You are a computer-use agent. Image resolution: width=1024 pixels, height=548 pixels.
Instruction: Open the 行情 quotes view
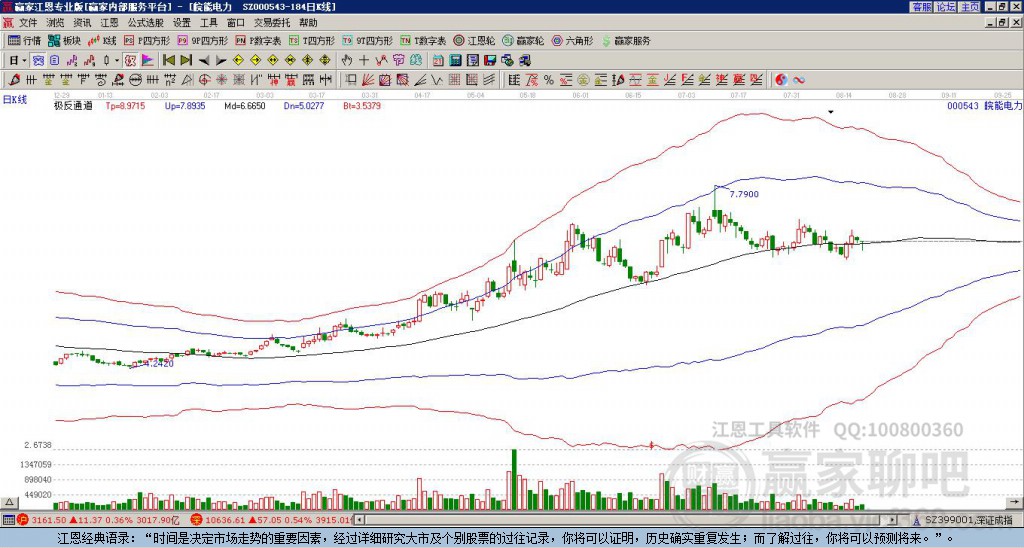(x=24, y=40)
